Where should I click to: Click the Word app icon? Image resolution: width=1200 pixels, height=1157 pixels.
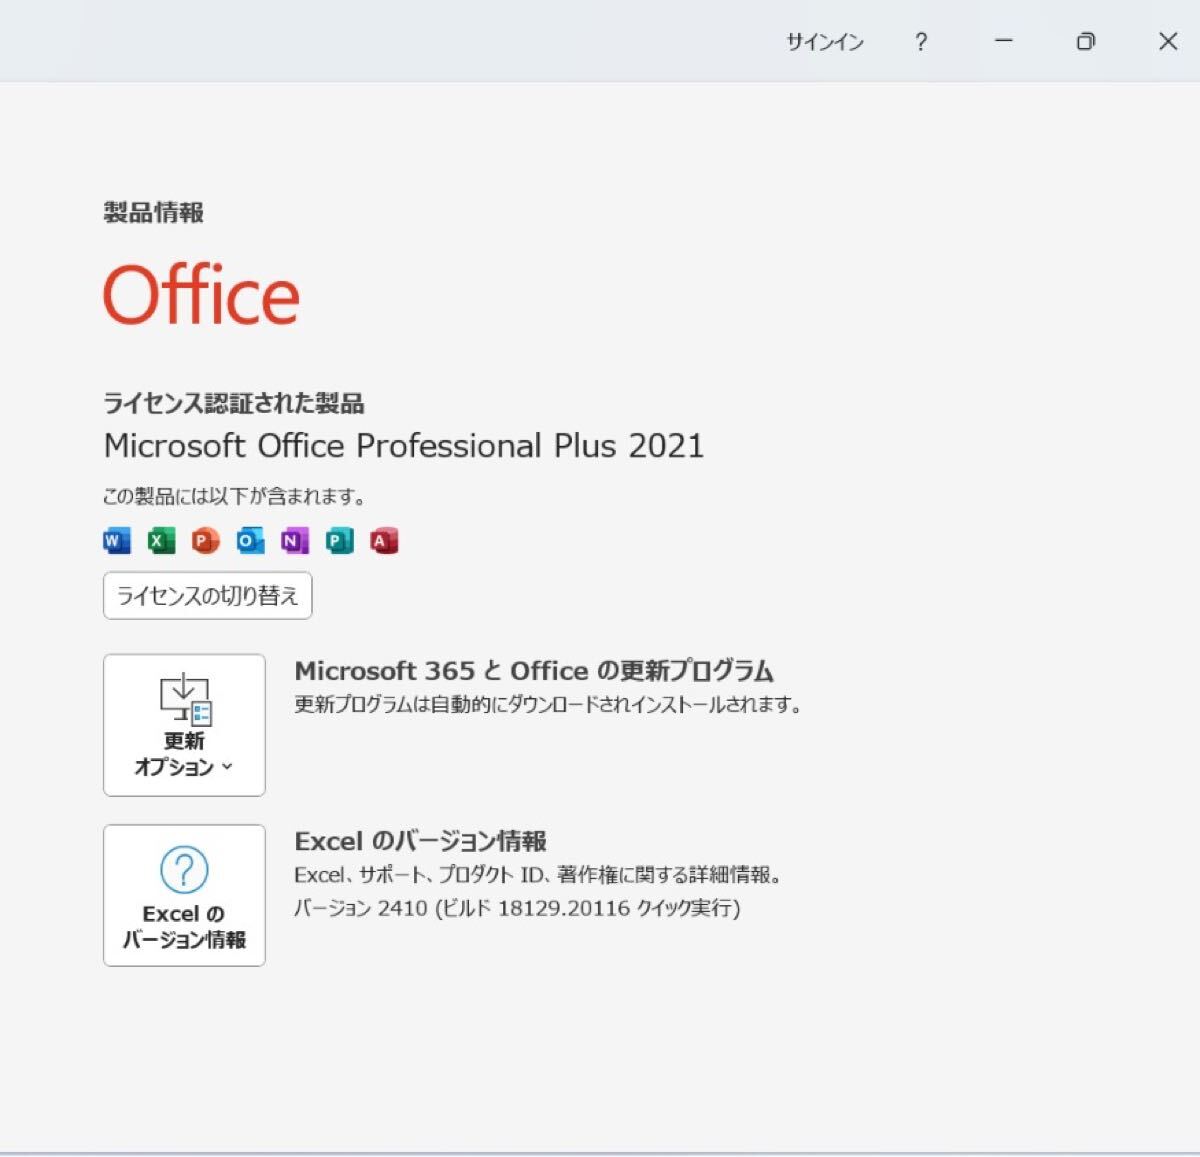pyautogui.click(x=117, y=541)
